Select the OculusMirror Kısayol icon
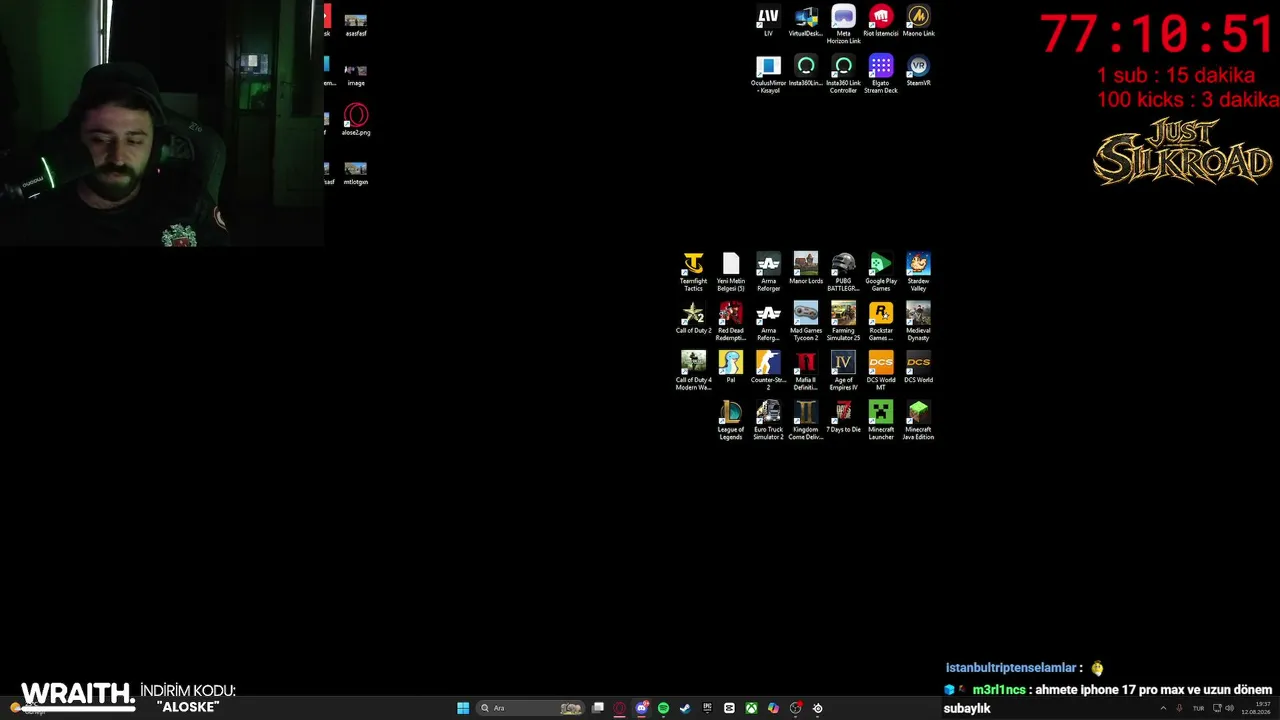 pos(768,74)
